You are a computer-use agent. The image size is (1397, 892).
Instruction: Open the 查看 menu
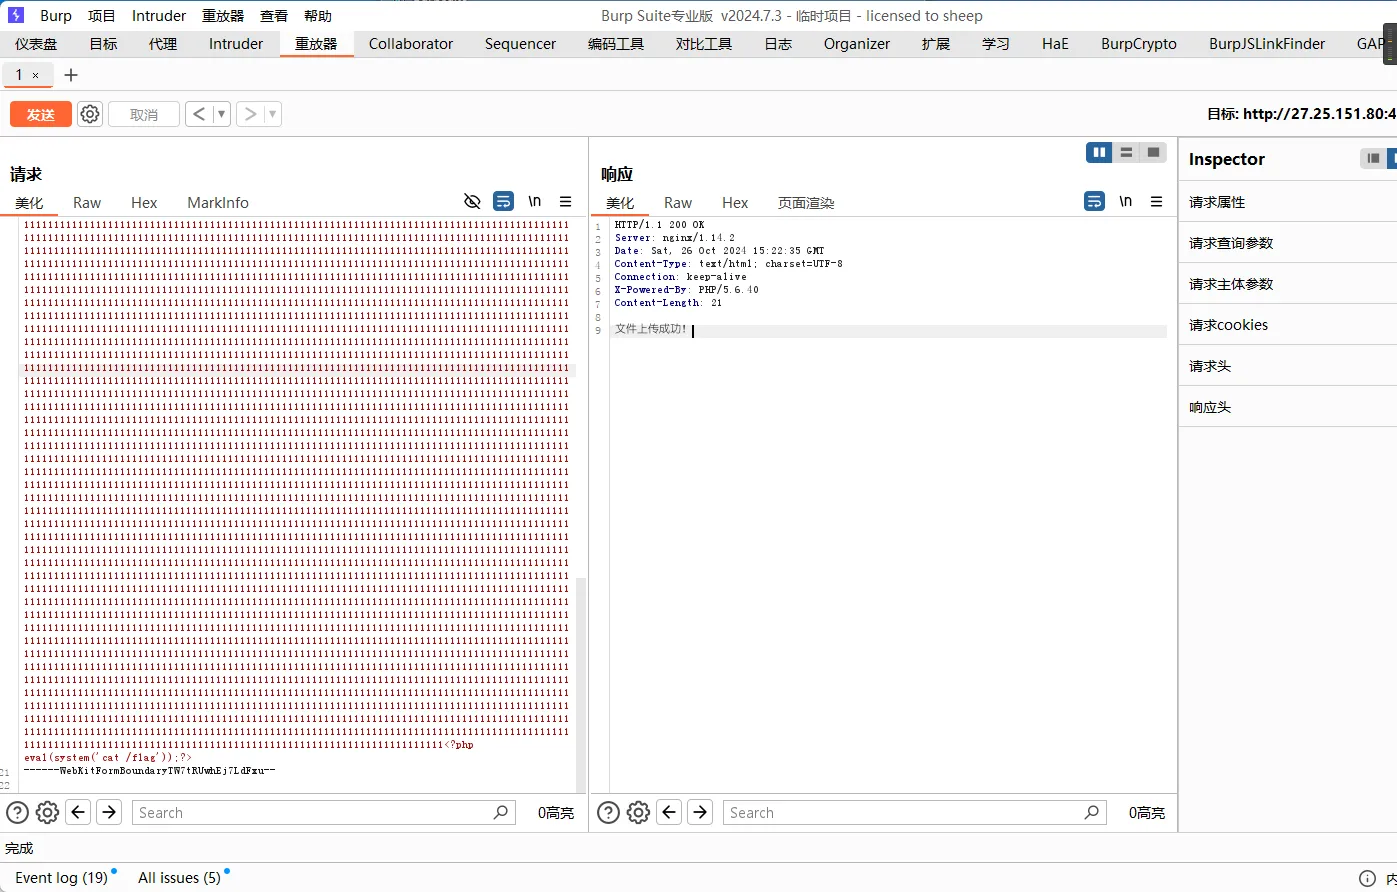274,15
